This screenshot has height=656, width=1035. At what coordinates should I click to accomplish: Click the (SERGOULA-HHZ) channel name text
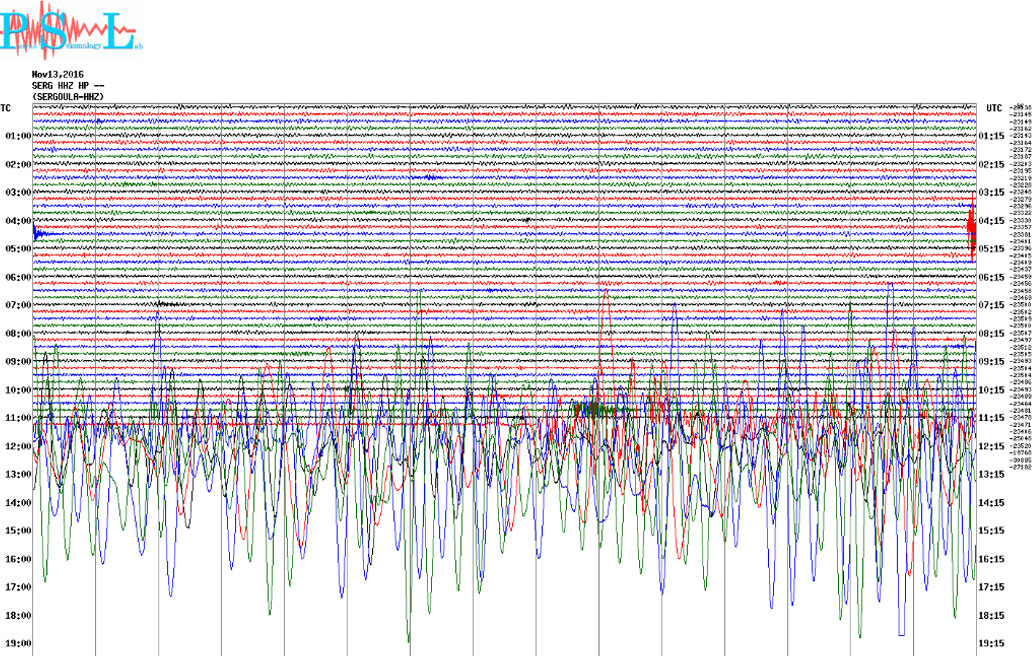67,96
